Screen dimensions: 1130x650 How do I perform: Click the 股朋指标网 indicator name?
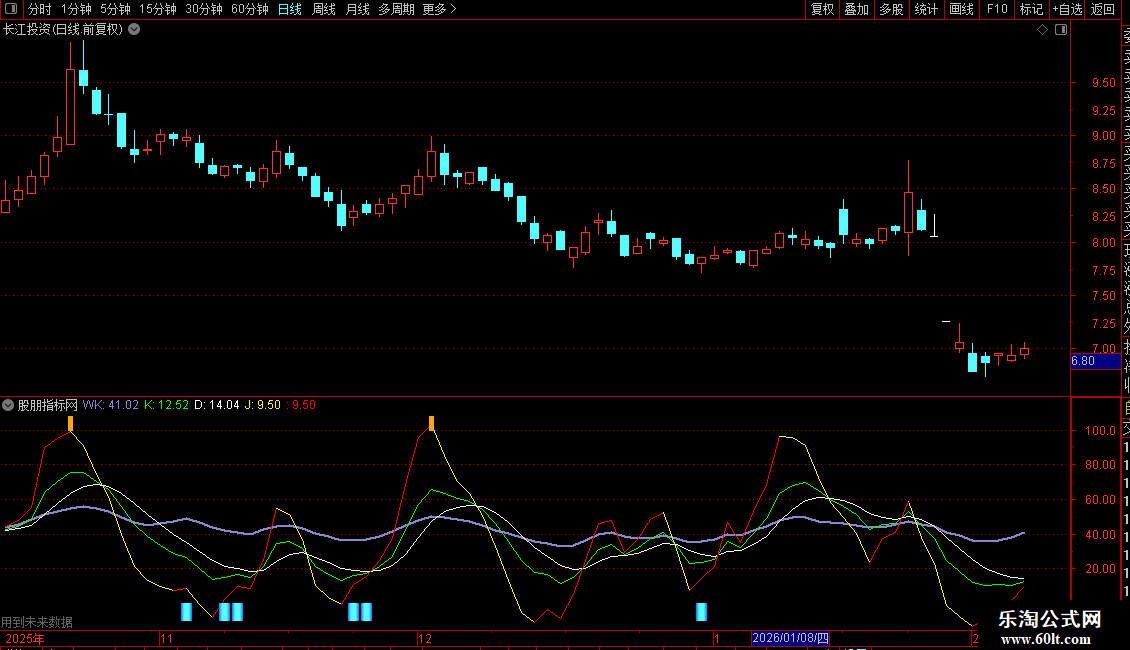pos(47,405)
